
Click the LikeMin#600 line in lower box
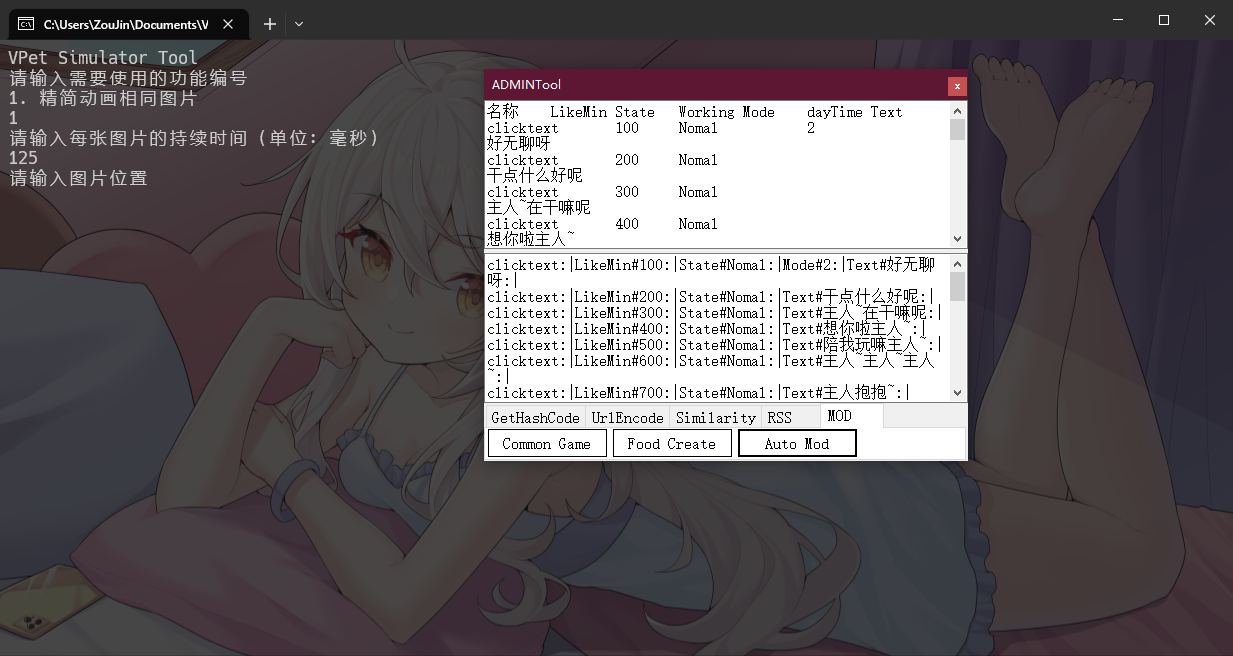tap(711, 369)
